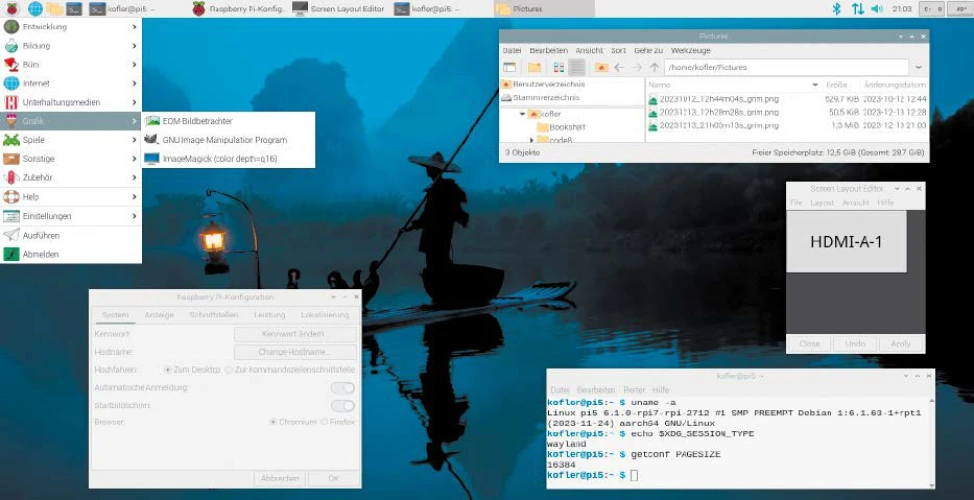
Task: Toggle the Automatische Anmeldung switch
Action: tap(343, 388)
